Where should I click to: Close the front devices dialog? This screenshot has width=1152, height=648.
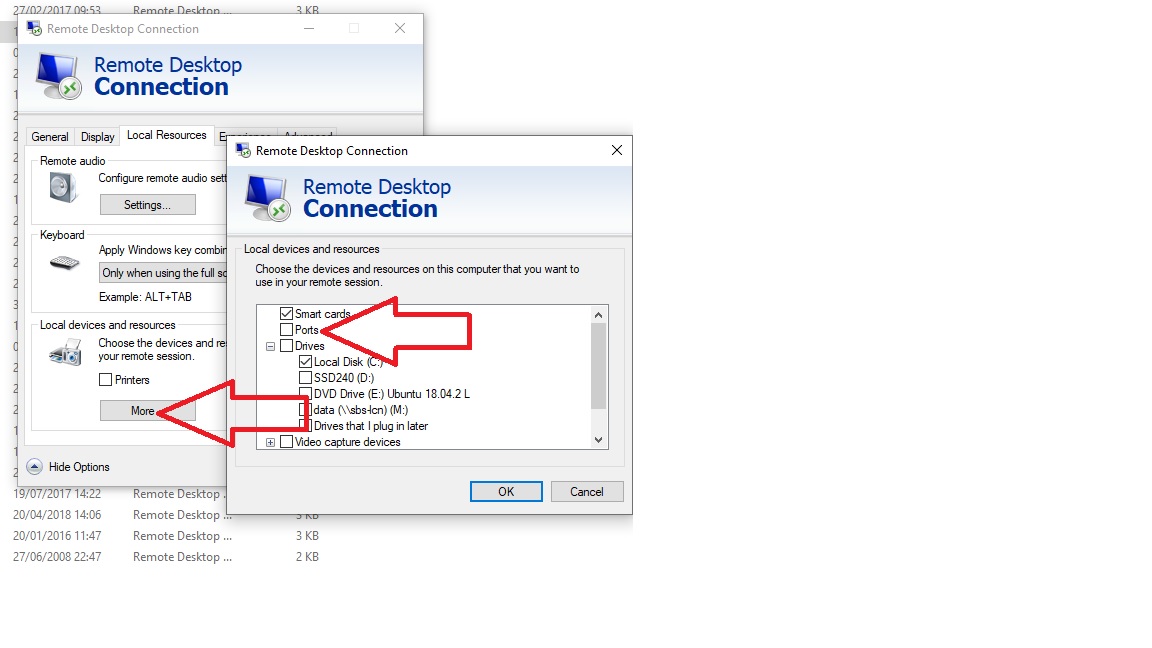coord(617,150)
